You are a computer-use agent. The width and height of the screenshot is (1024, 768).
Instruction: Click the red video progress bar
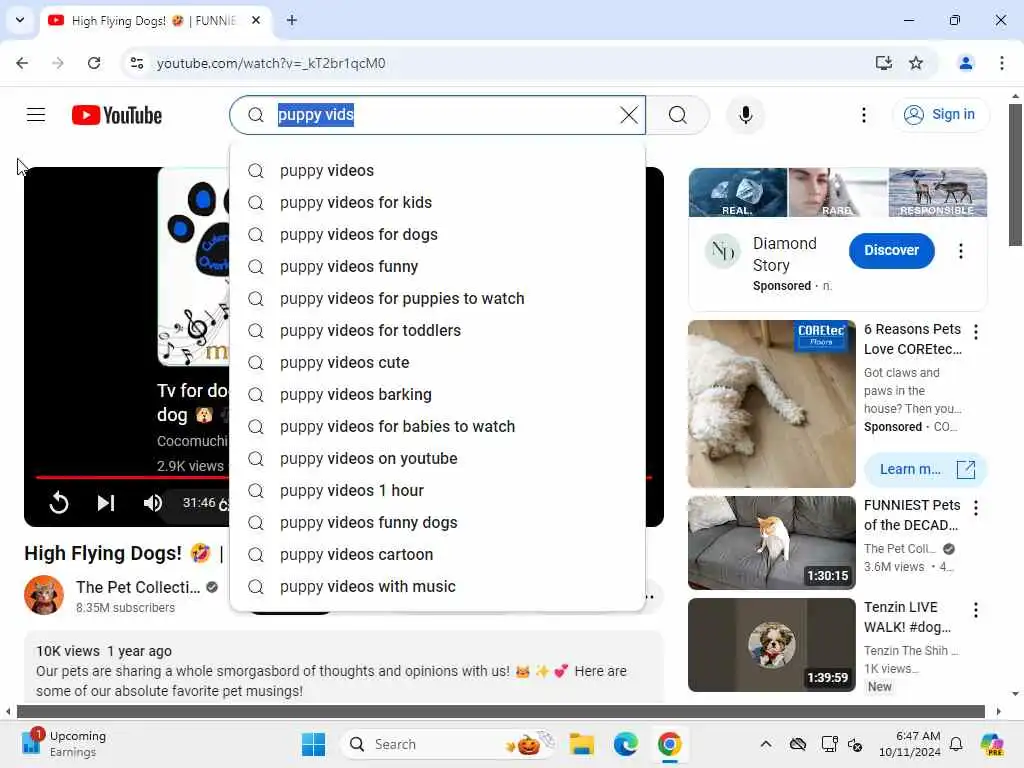(x=133, y=477)
